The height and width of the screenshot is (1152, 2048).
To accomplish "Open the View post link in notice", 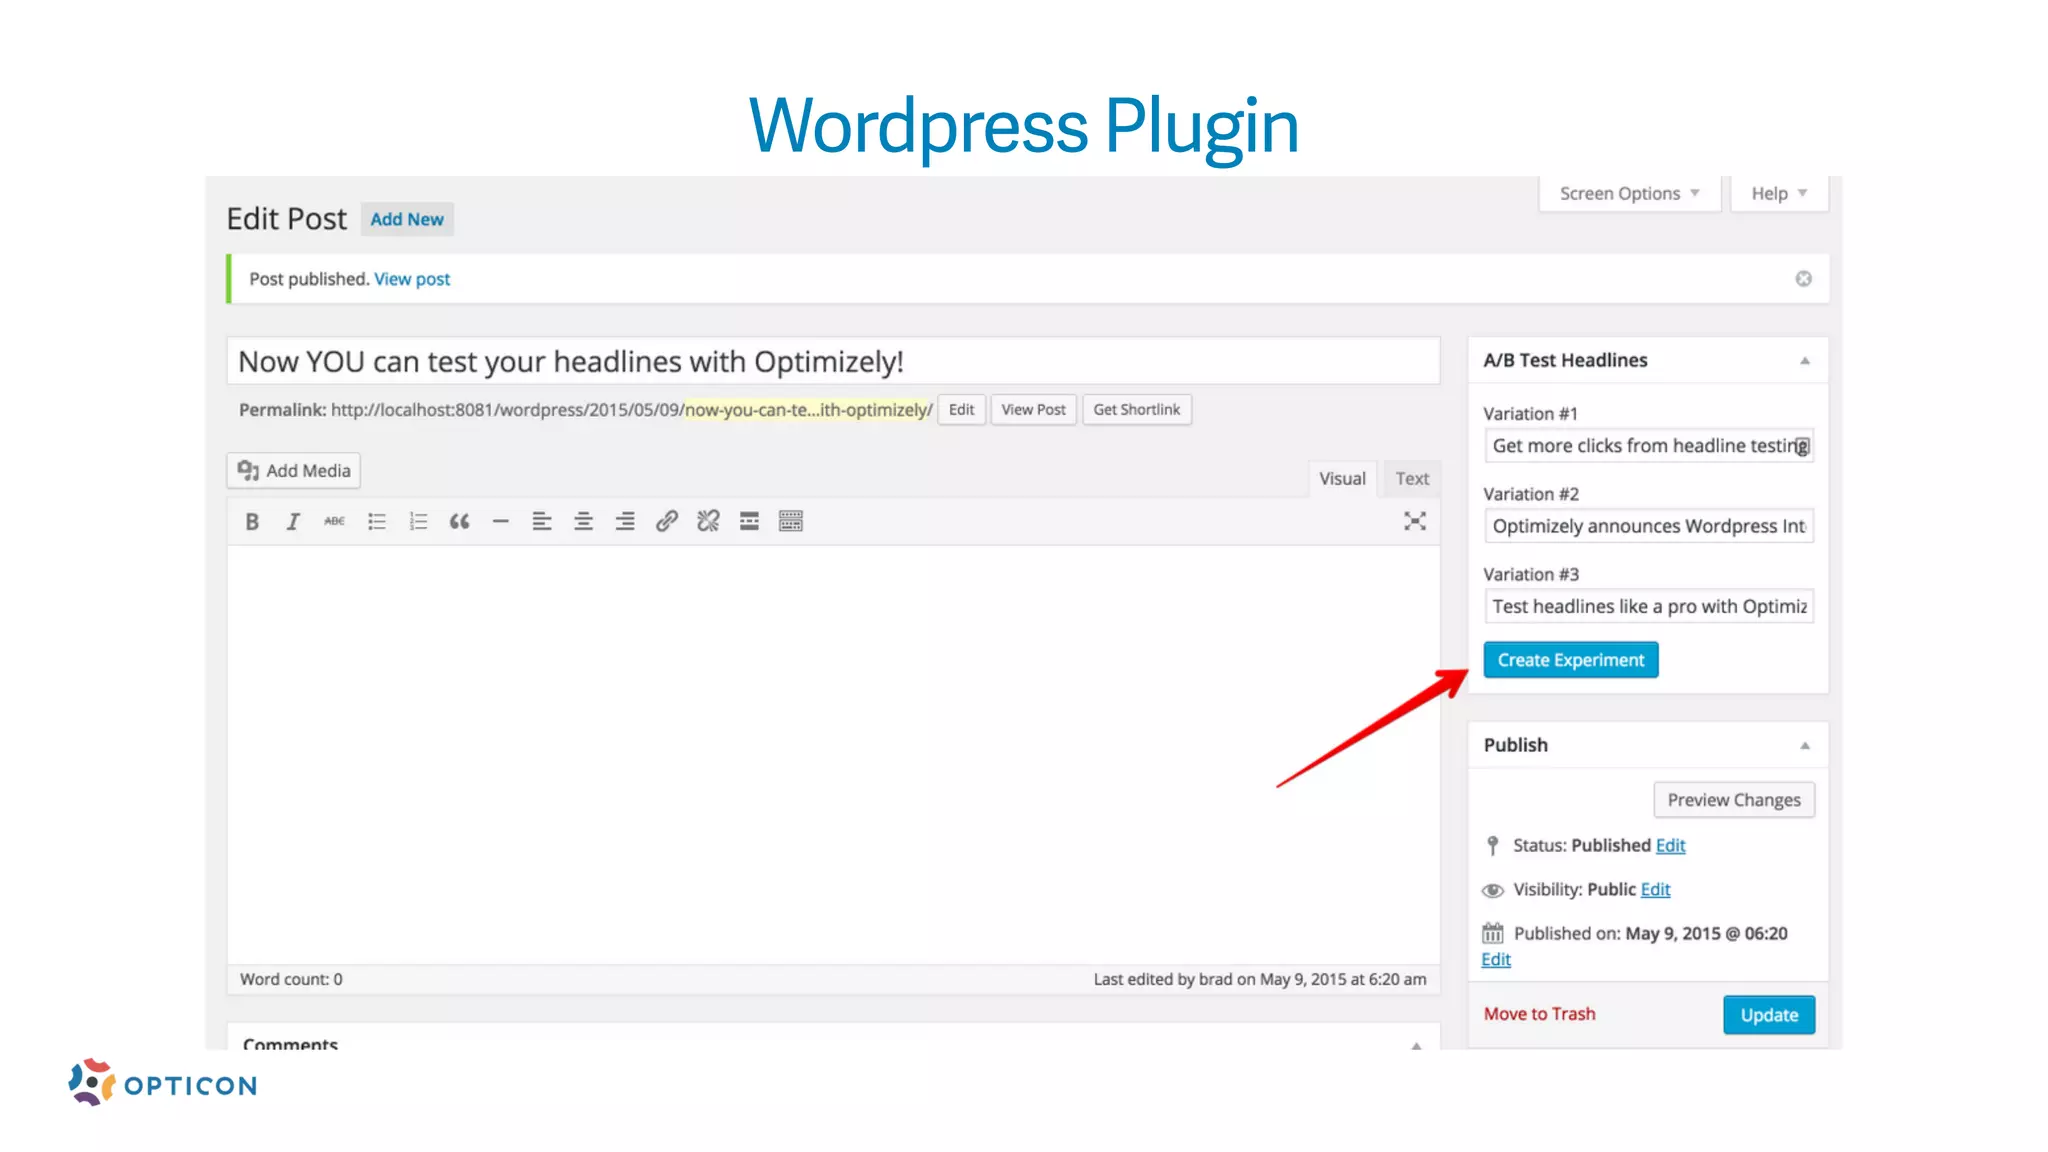I will (412, 279).
